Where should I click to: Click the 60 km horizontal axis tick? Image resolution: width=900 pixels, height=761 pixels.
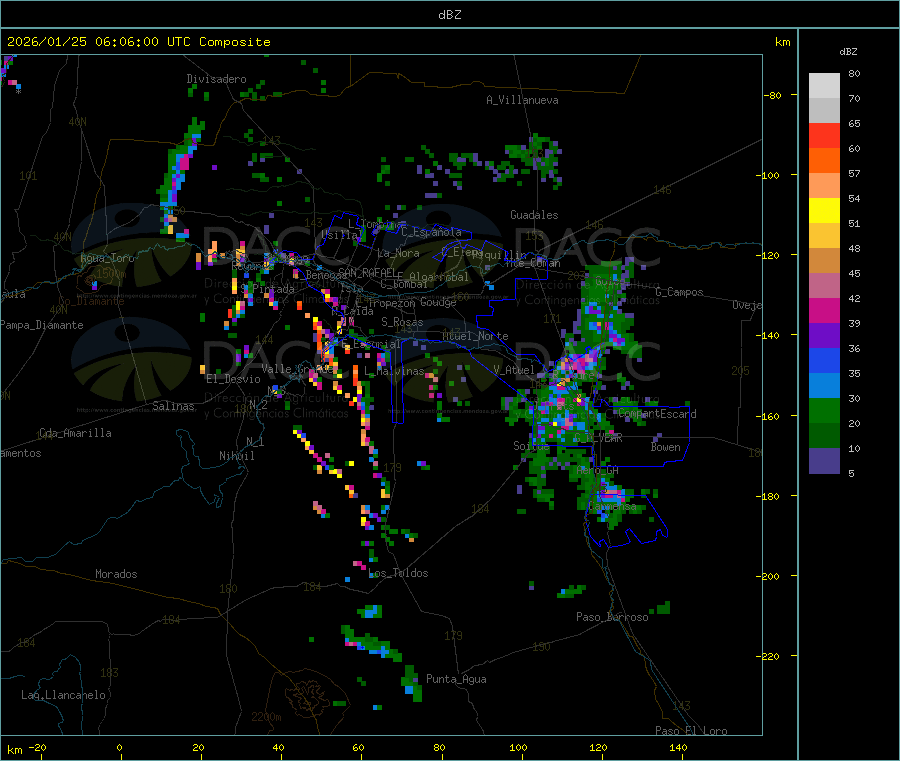[358, 747]
